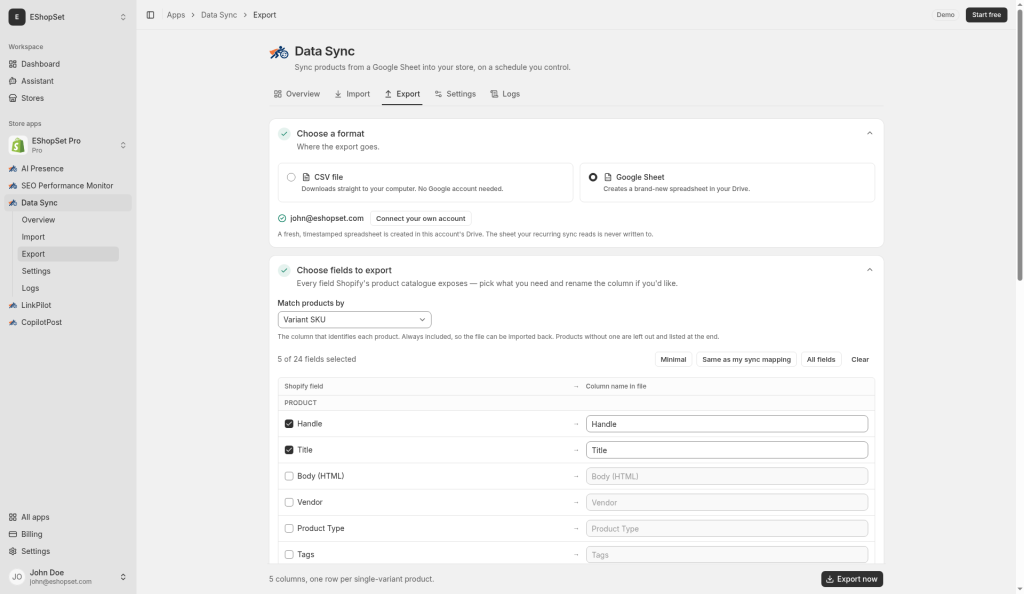The width and height of the screenshot is (1024, 594).
Task: Apply Same as my sync mapping
Action: coord(746,360)
